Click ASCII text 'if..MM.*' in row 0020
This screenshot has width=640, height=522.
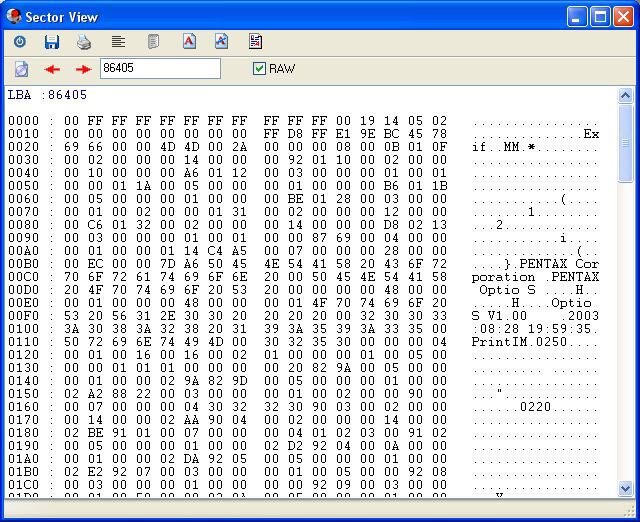coord(503,147)
